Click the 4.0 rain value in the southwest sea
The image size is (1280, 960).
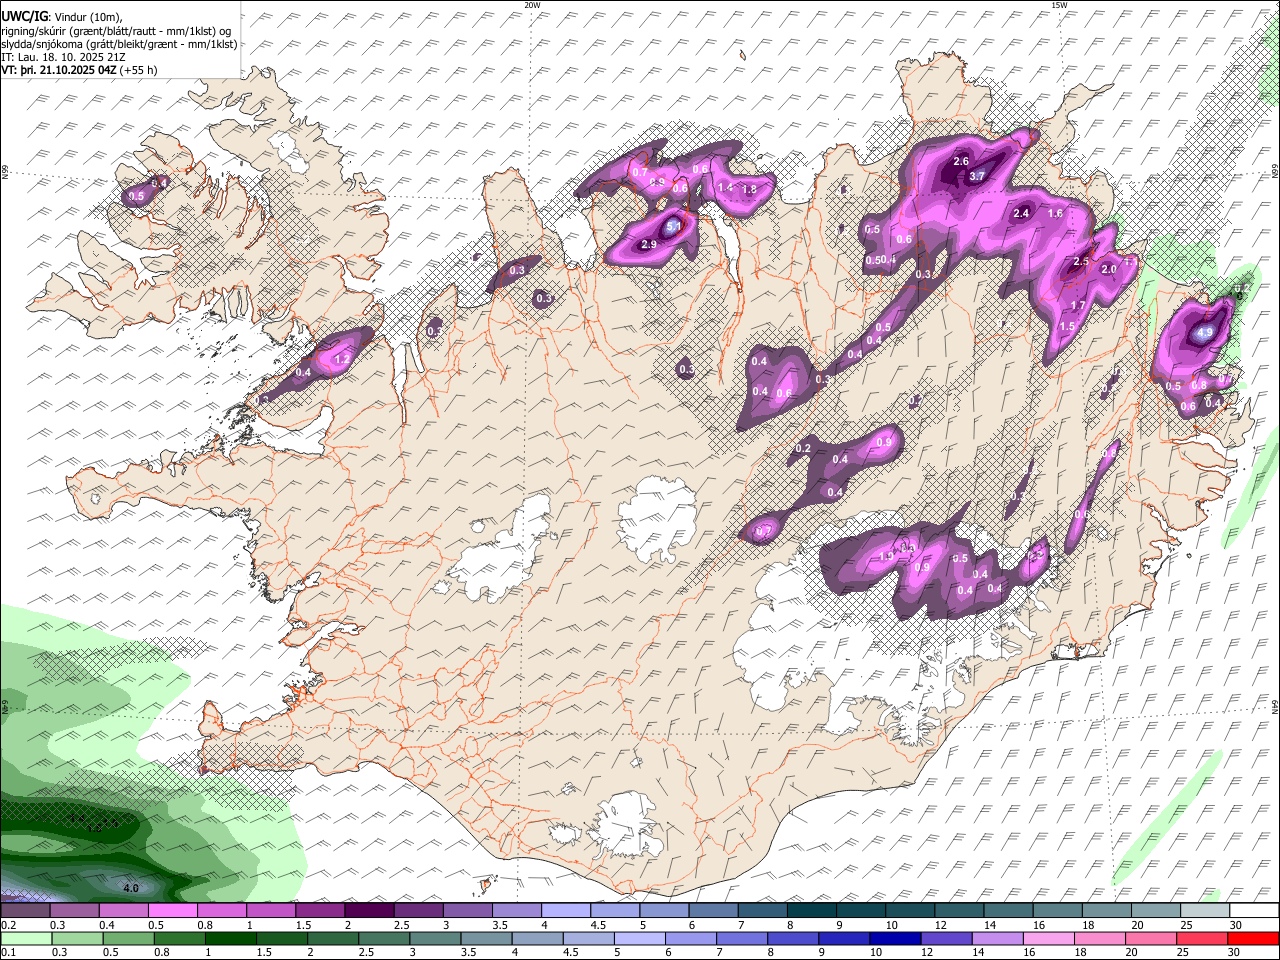tap(131, 888)
